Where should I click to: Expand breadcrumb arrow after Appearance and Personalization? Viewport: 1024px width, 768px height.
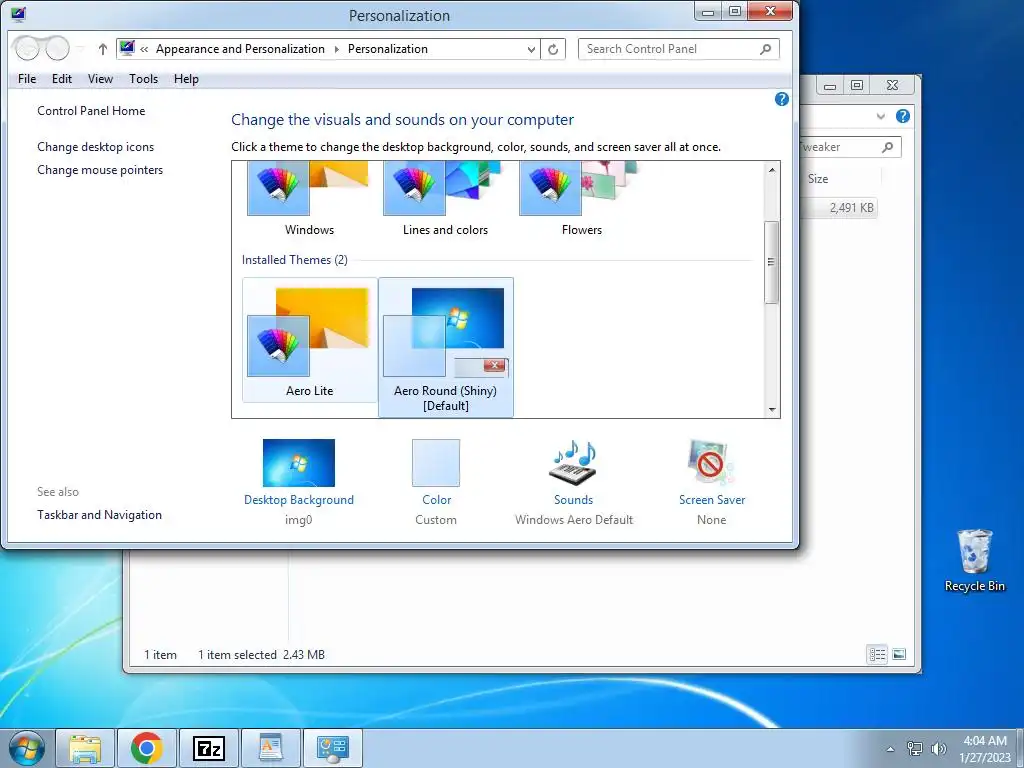click(336, 49)
